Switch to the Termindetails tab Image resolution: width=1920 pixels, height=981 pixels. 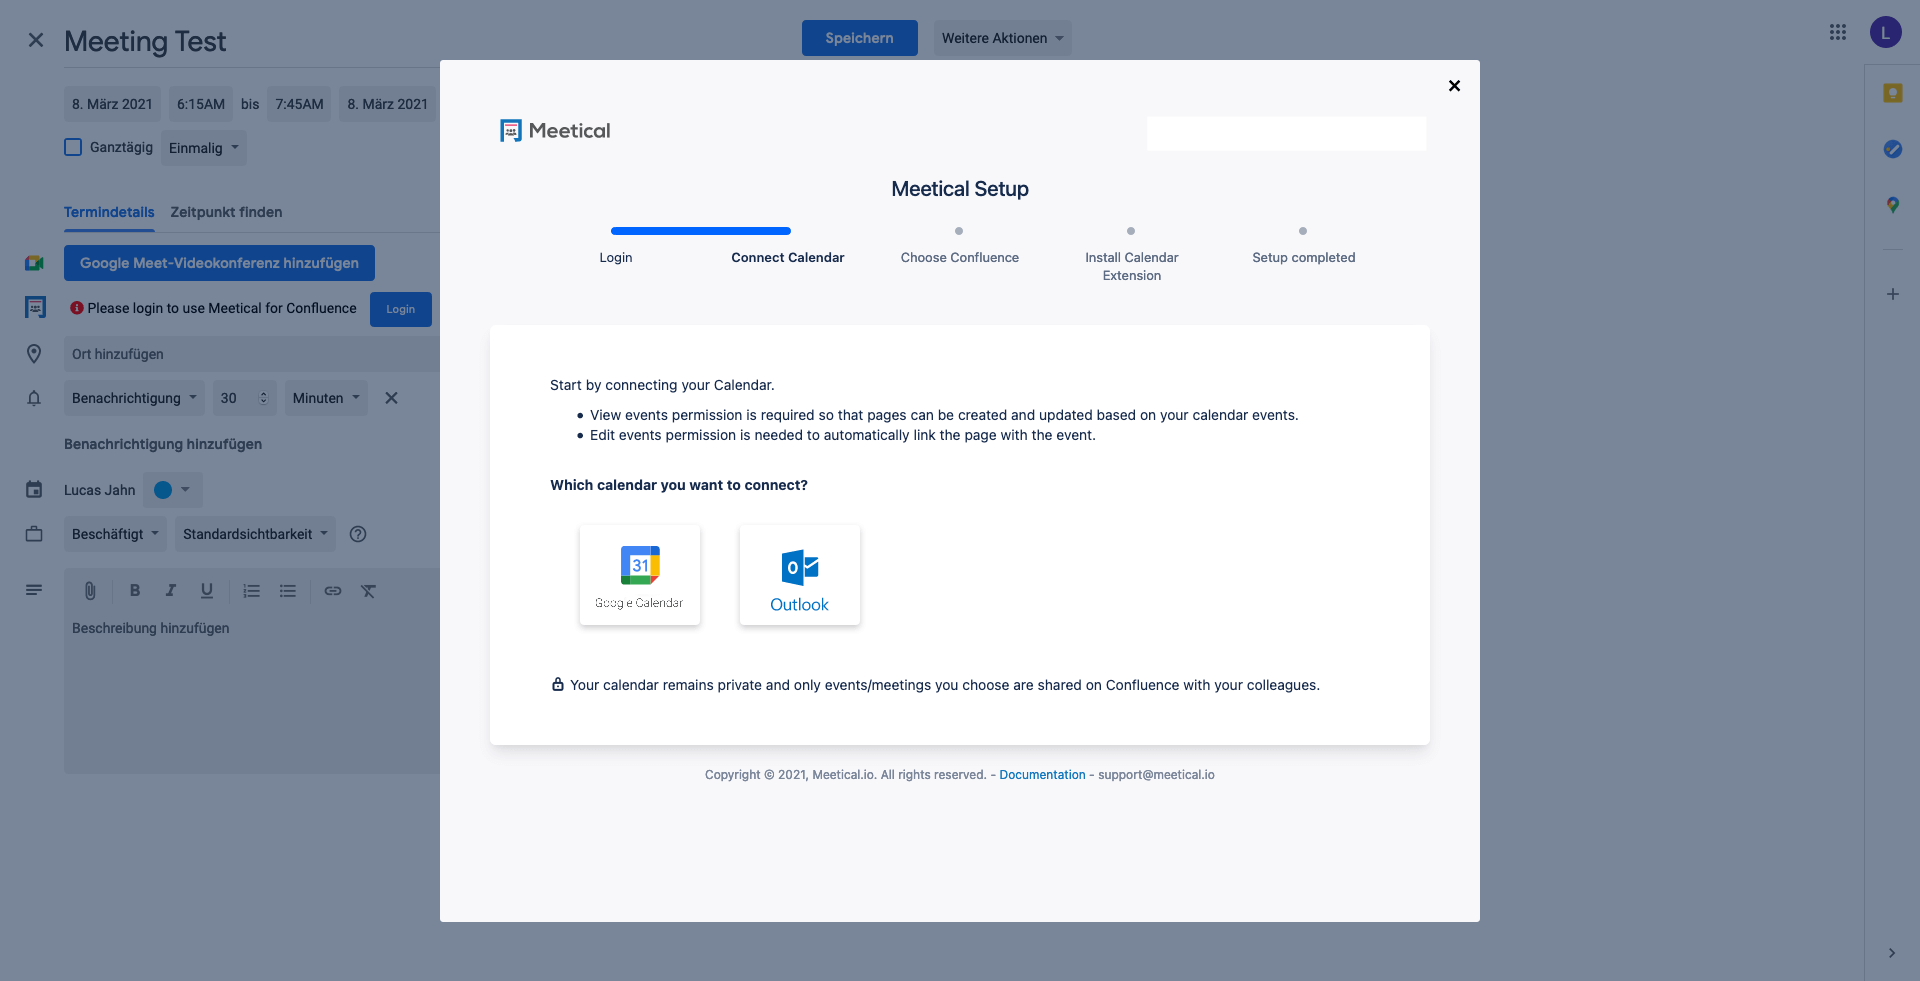[109, 212]
